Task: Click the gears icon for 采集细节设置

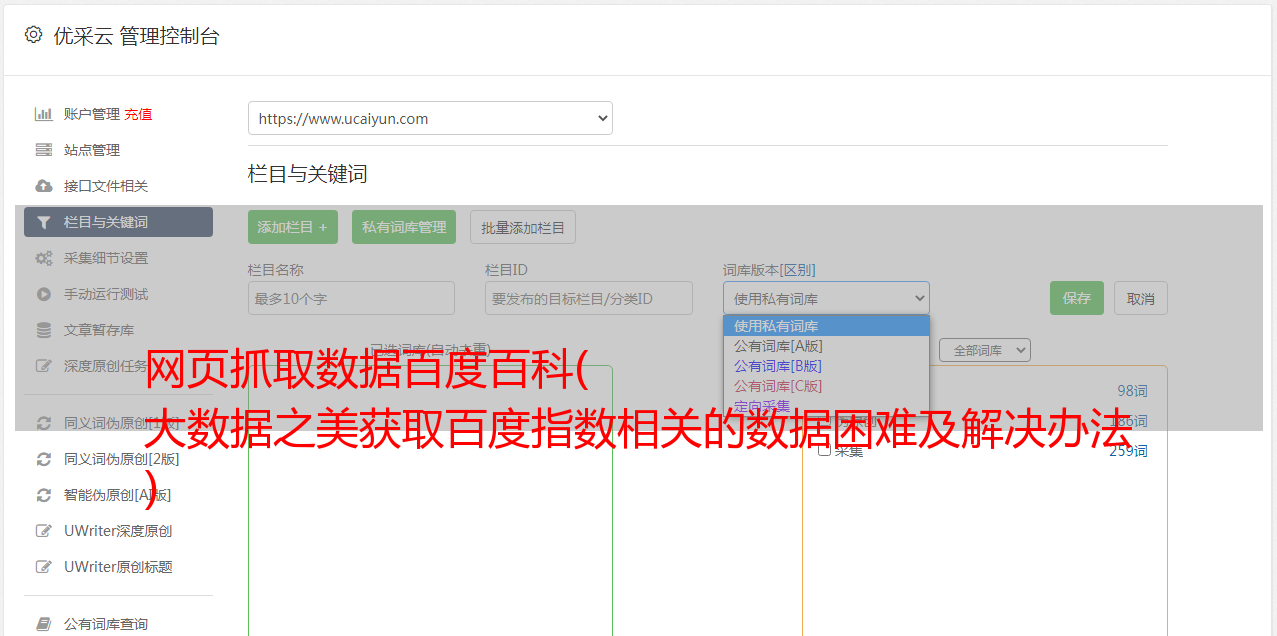Action: pos(43,258)
